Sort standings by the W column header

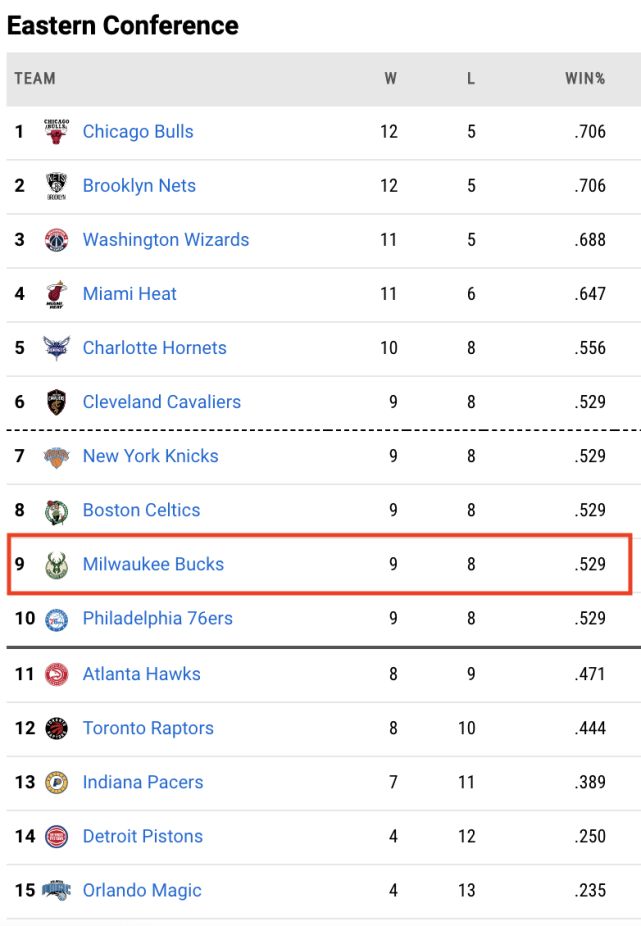391,78
